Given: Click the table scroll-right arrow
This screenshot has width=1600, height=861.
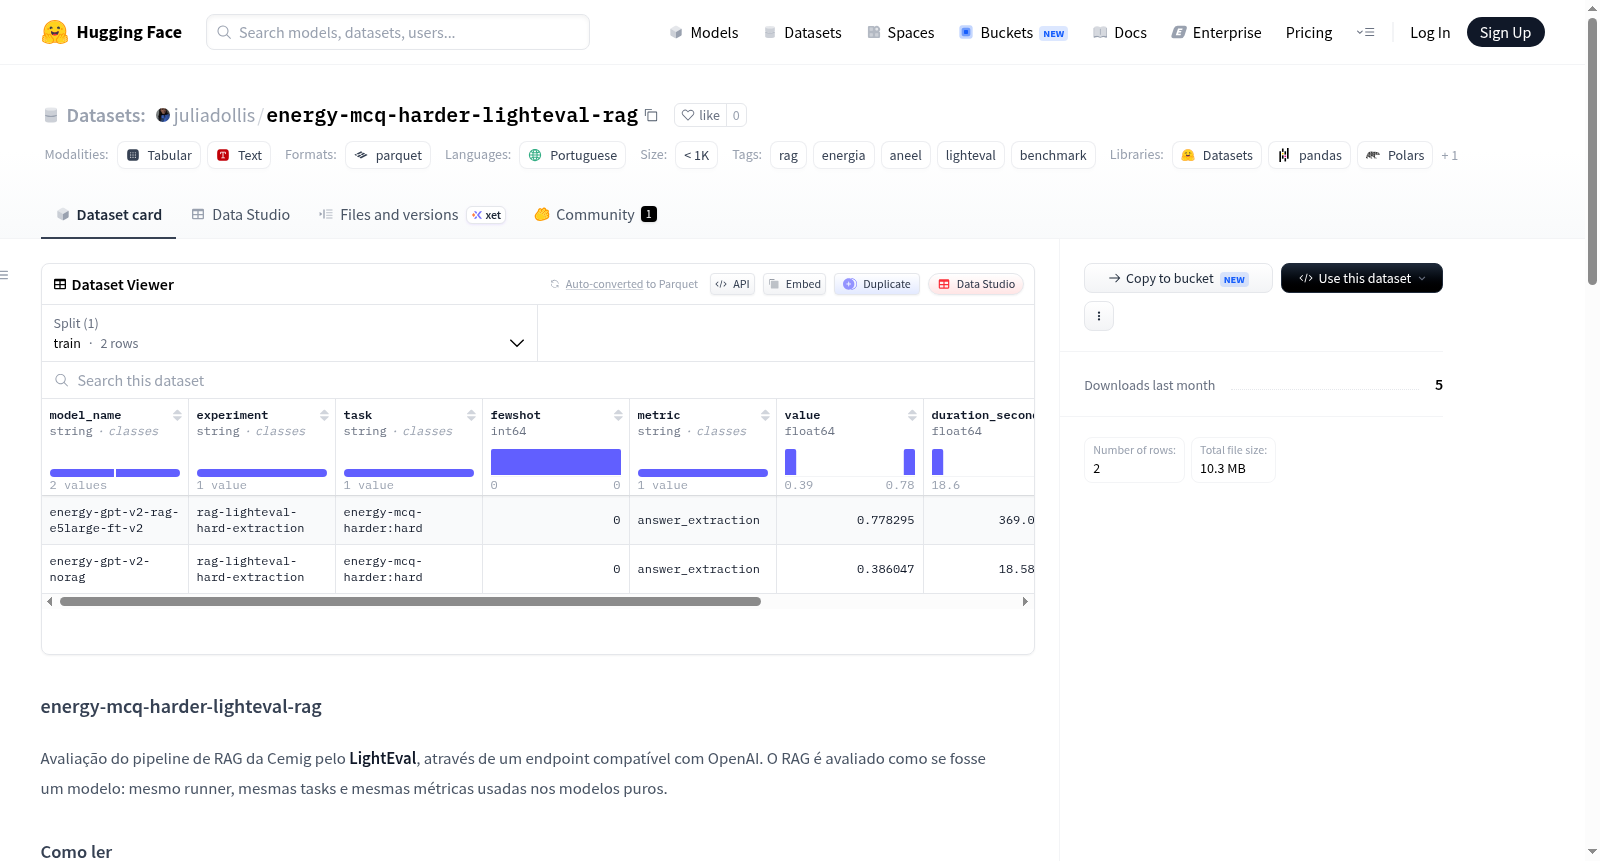Looking at the screenshot, I should point(1025,602).
